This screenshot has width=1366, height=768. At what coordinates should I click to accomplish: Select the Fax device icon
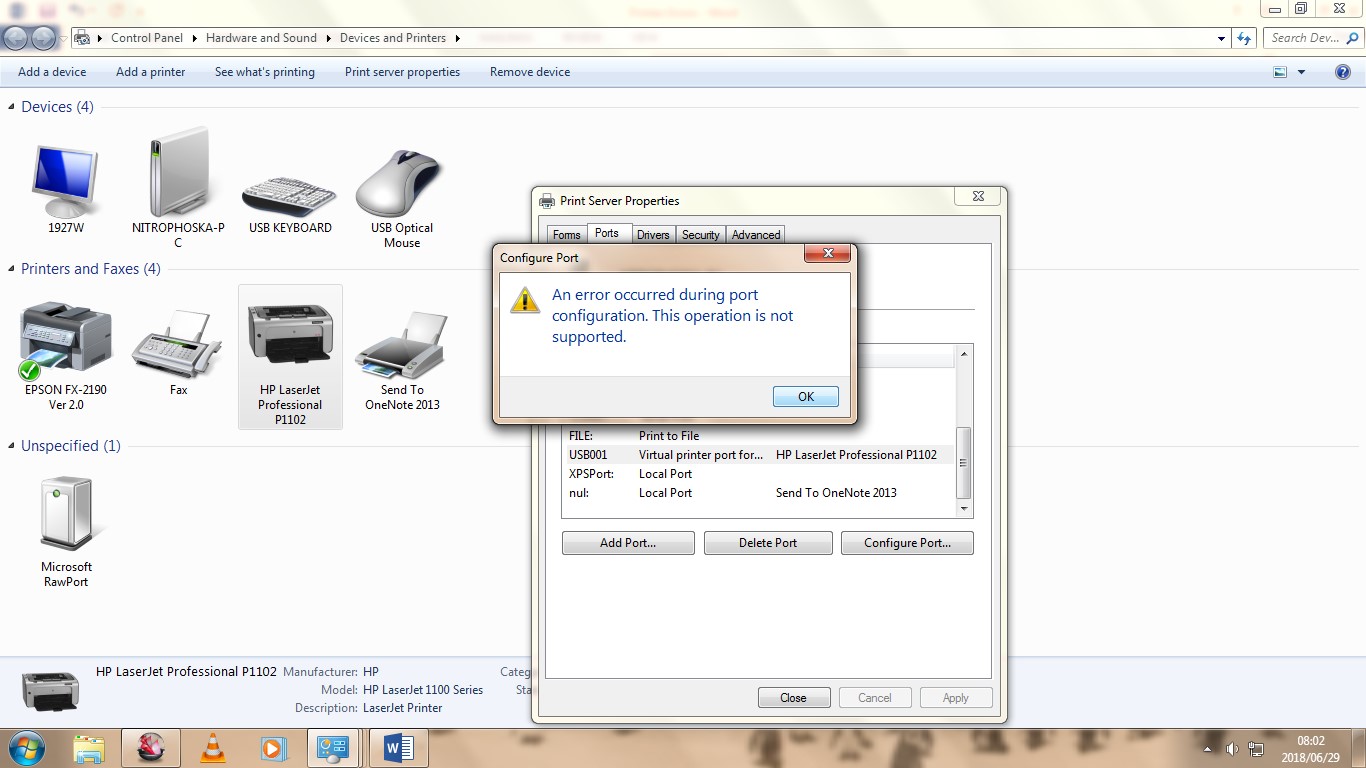click(x=178, y=343)
